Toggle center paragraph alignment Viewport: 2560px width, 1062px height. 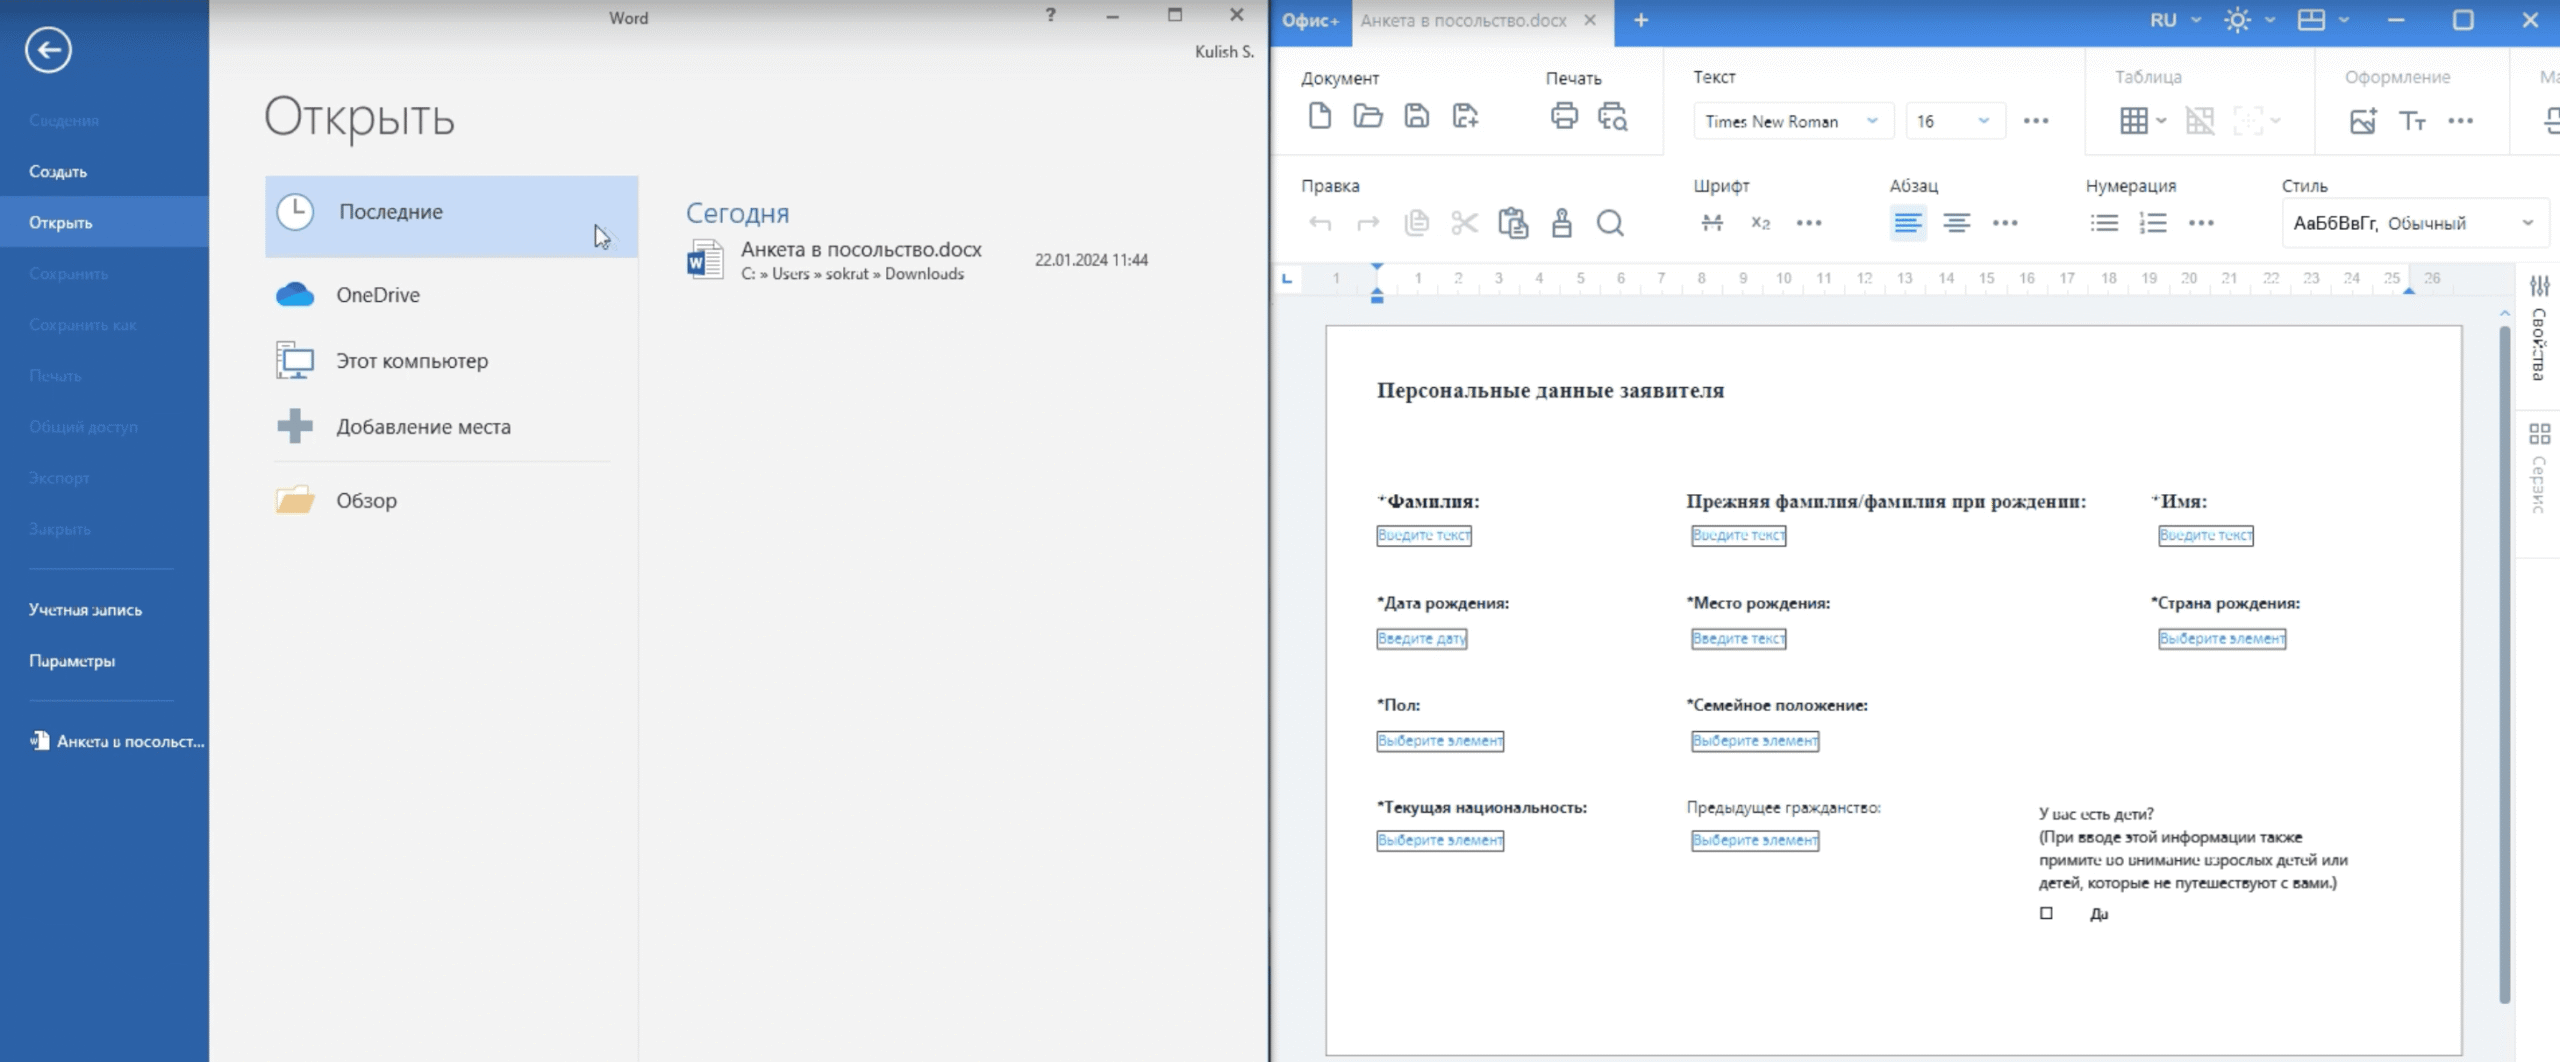pyautogui.click(x=1956, y=223)
